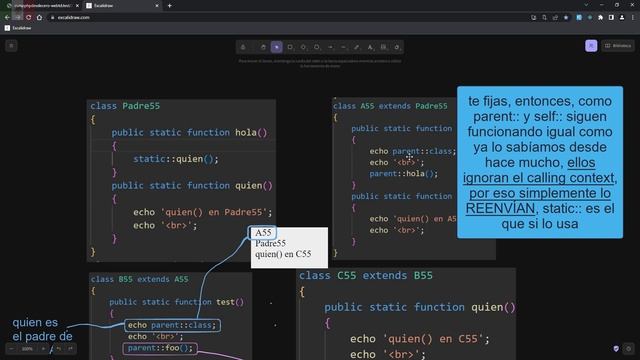Zoom in with the plus button
The width and height of the screenshot is (640, 360).
pos(43,349)
